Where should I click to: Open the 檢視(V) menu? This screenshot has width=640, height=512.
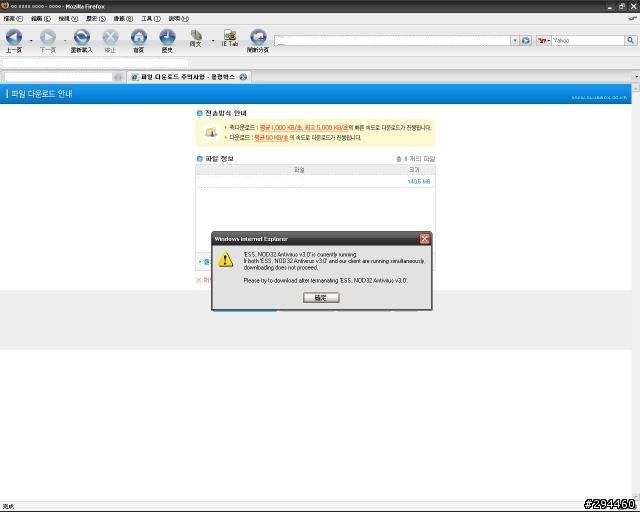click(x=68, y=19)
